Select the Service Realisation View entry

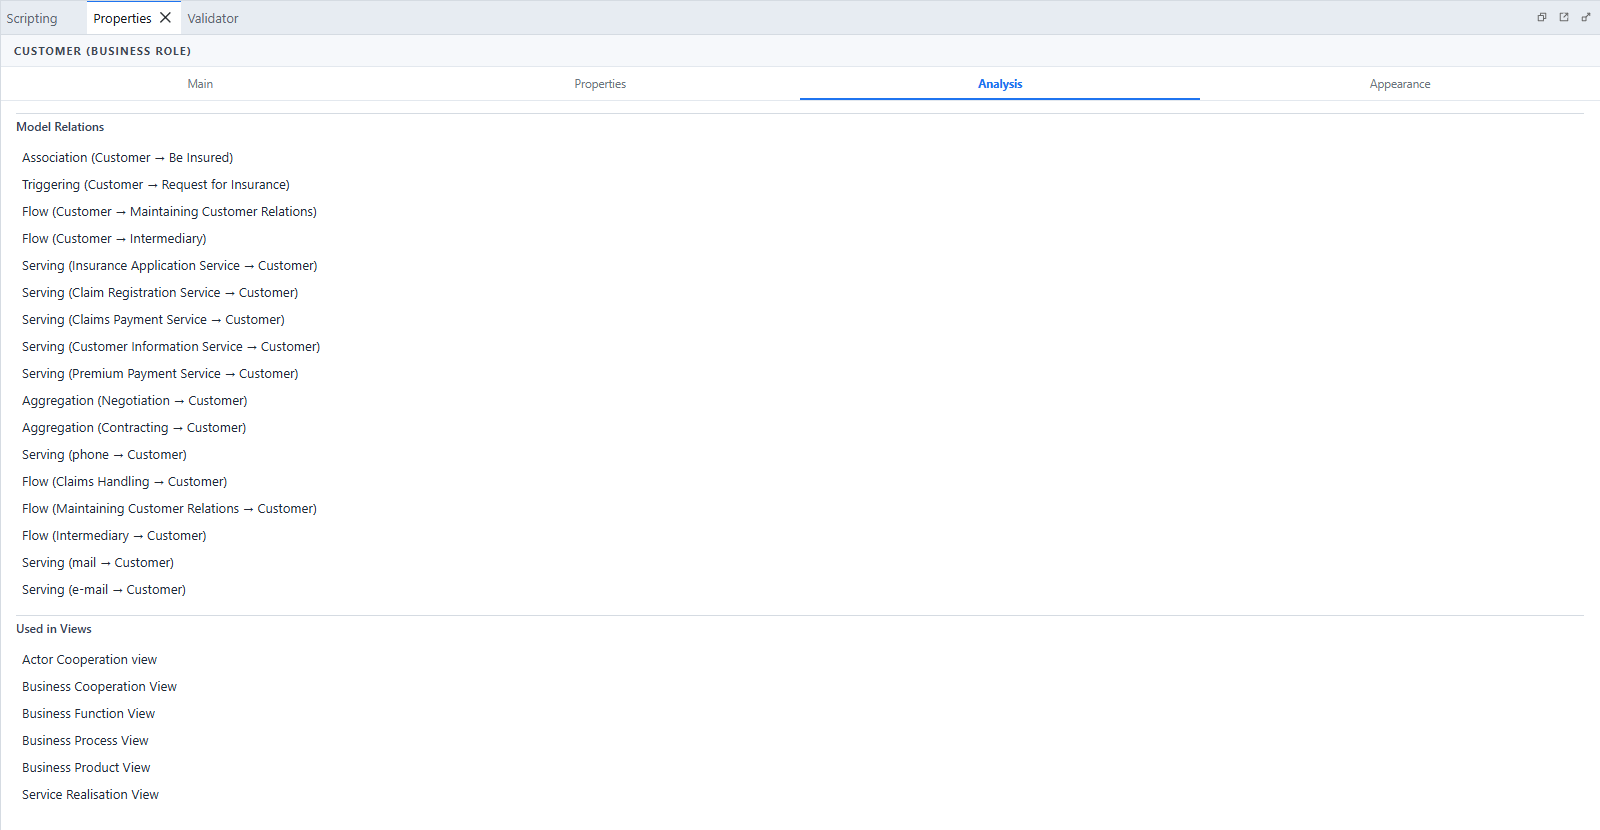(90, 795)
